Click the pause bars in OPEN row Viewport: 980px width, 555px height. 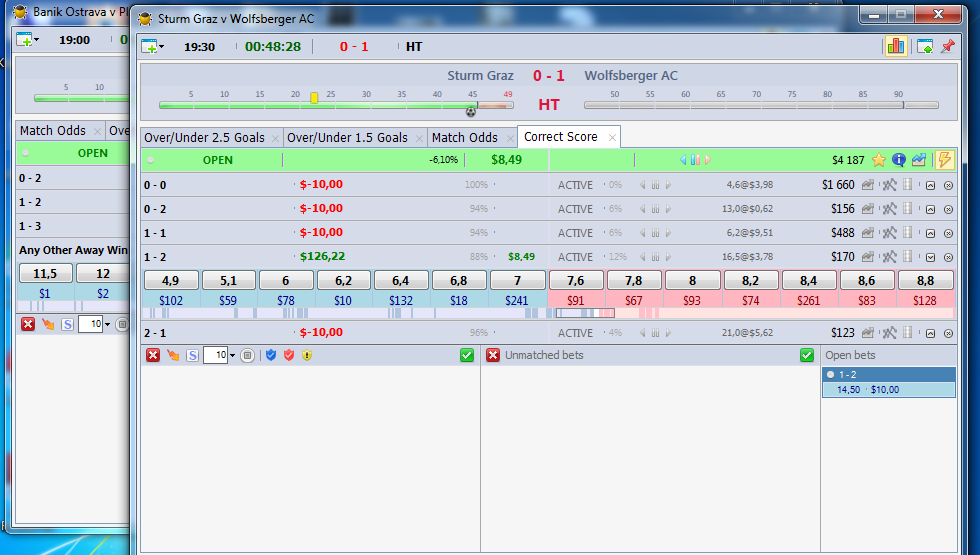point(695,160)
